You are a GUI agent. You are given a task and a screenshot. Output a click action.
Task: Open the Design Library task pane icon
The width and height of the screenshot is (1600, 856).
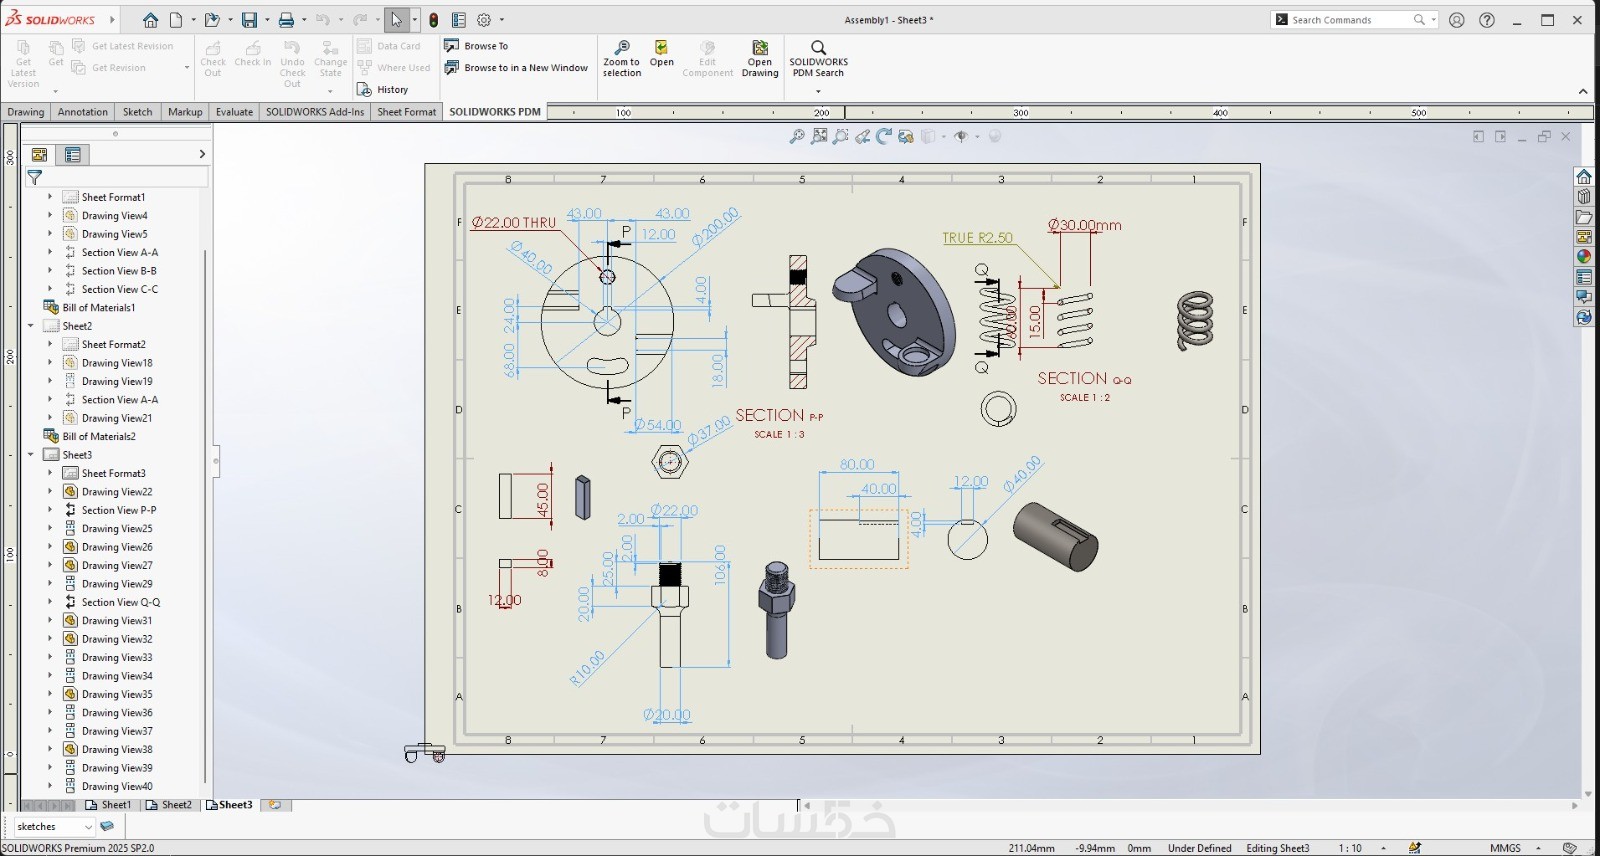point(1584,197)
